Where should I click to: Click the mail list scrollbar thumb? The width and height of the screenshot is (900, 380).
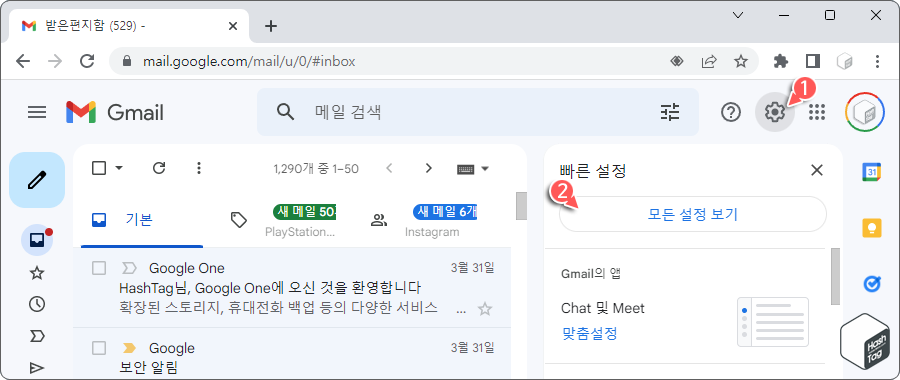(x=521, y=205)
